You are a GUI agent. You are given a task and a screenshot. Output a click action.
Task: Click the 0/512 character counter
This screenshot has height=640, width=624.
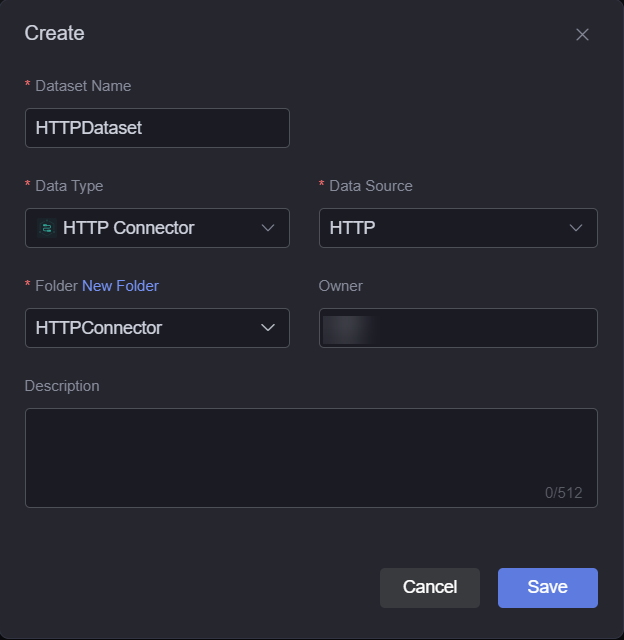point(564,493)
